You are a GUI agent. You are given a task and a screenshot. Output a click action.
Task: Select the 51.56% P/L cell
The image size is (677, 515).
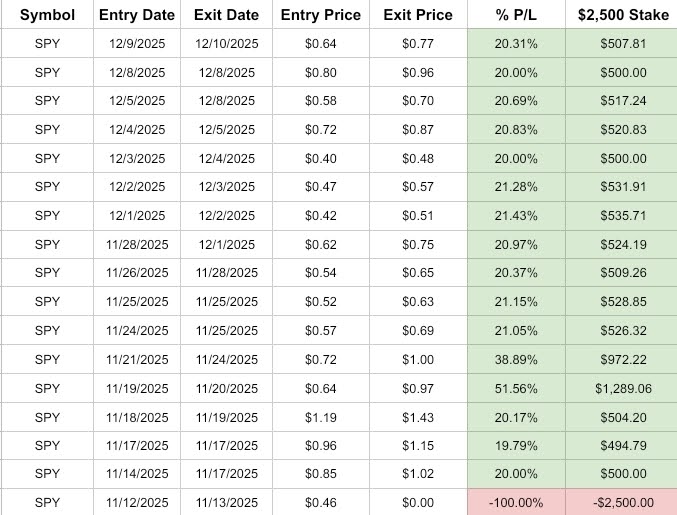[516, 387]
